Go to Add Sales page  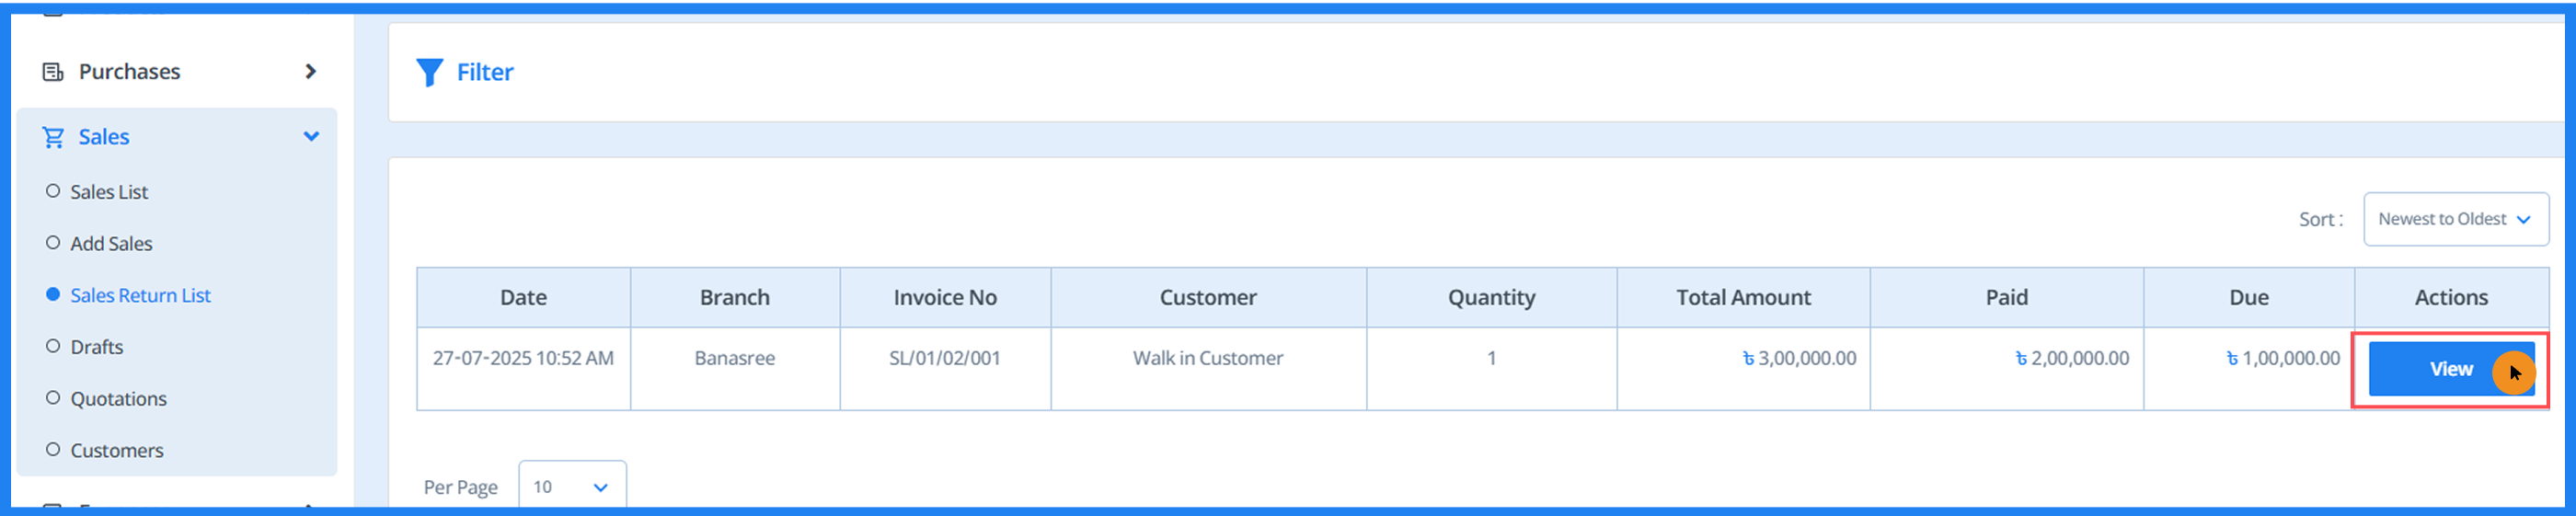click(x=111, y=244)
